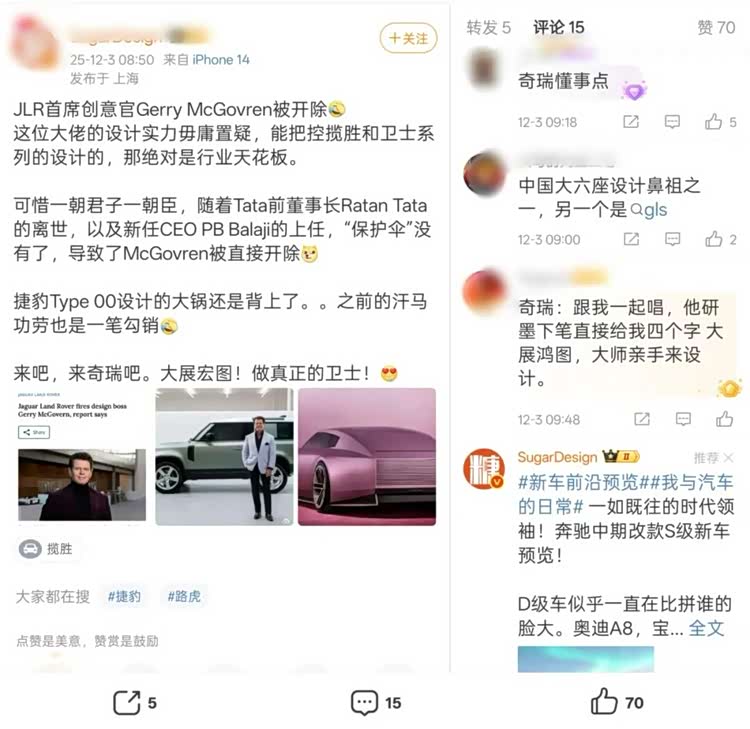
Task: Tap the bottom bar repost icon
Action: (127, 702)
